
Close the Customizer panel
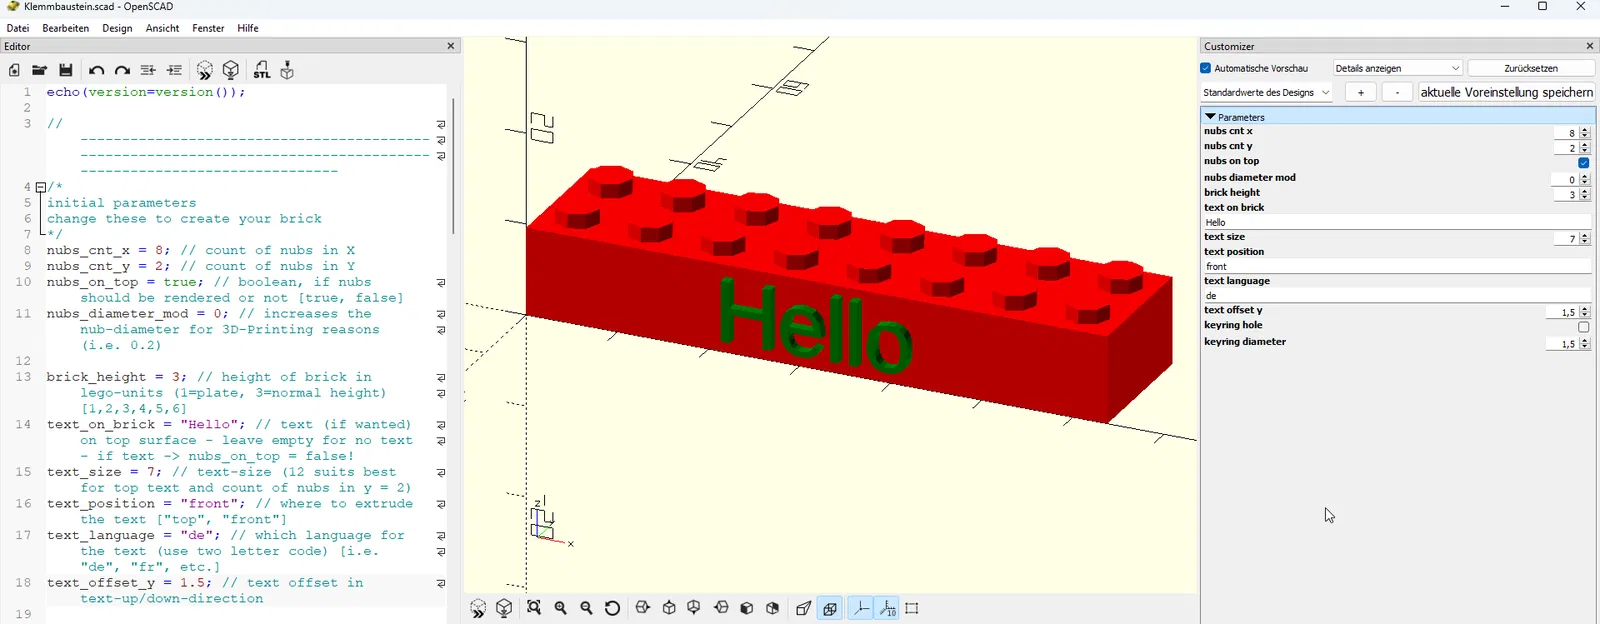tap(1590, 46)
